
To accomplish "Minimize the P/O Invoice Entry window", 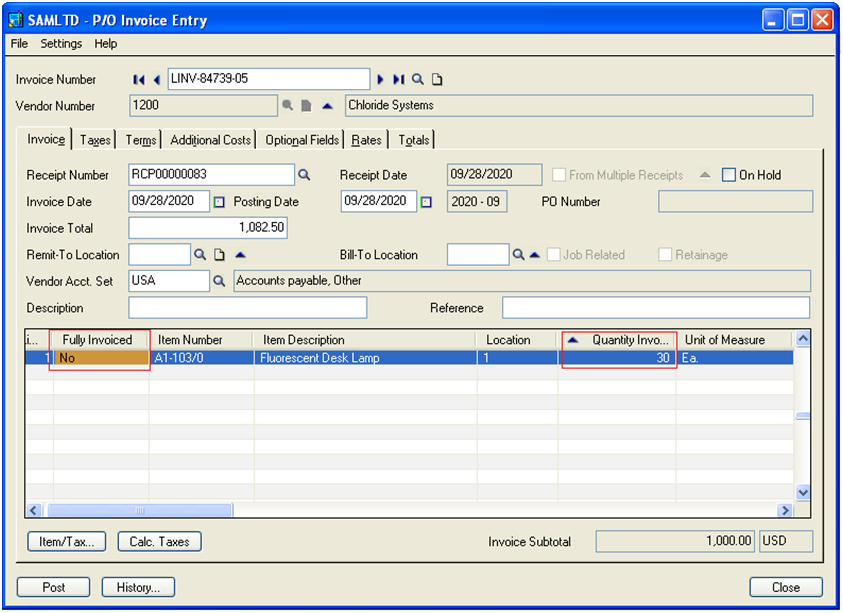I will (773, 20).
